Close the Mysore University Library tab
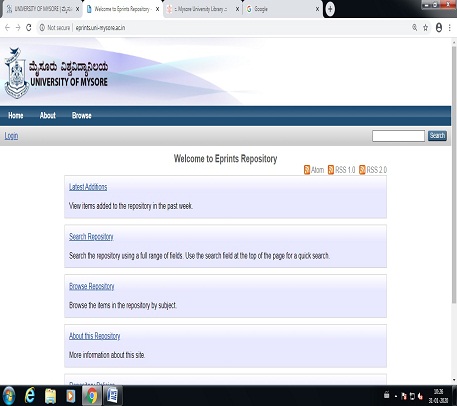This screenshot has height=406, width=457. pos(237,9)
